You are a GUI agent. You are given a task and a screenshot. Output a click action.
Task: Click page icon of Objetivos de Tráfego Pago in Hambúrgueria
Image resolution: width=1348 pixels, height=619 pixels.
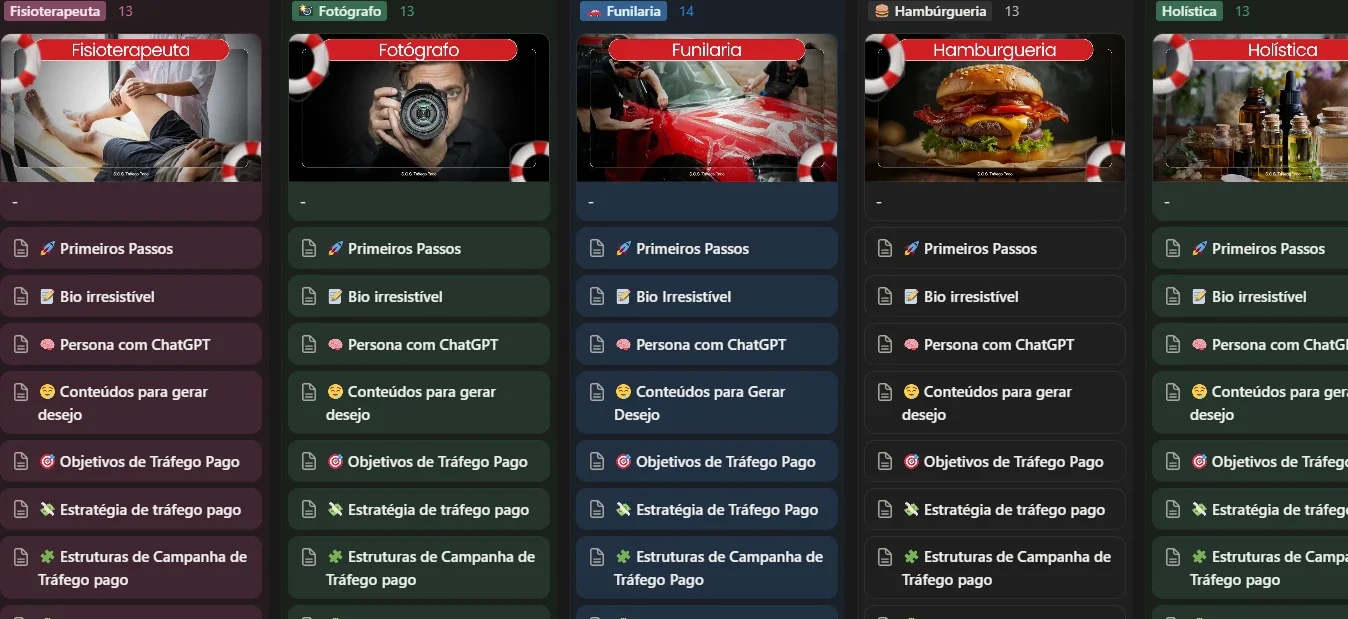click(x=885, y=462)
